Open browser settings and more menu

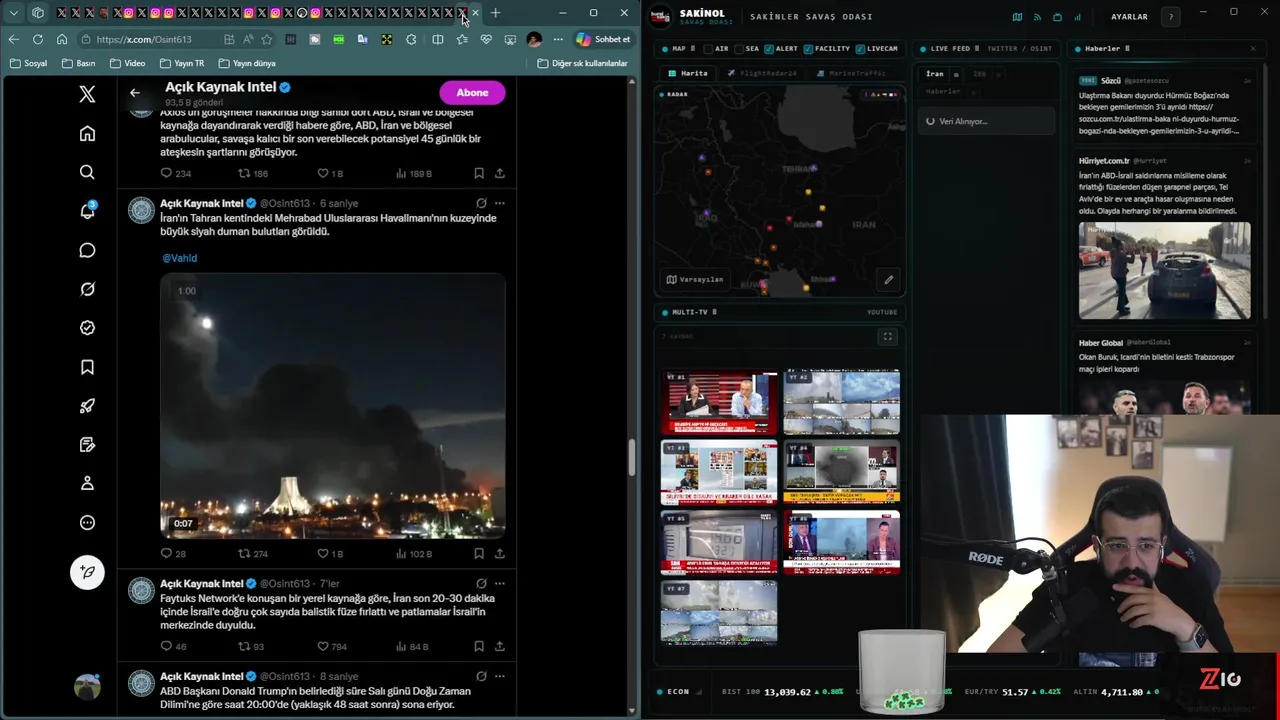558,39
